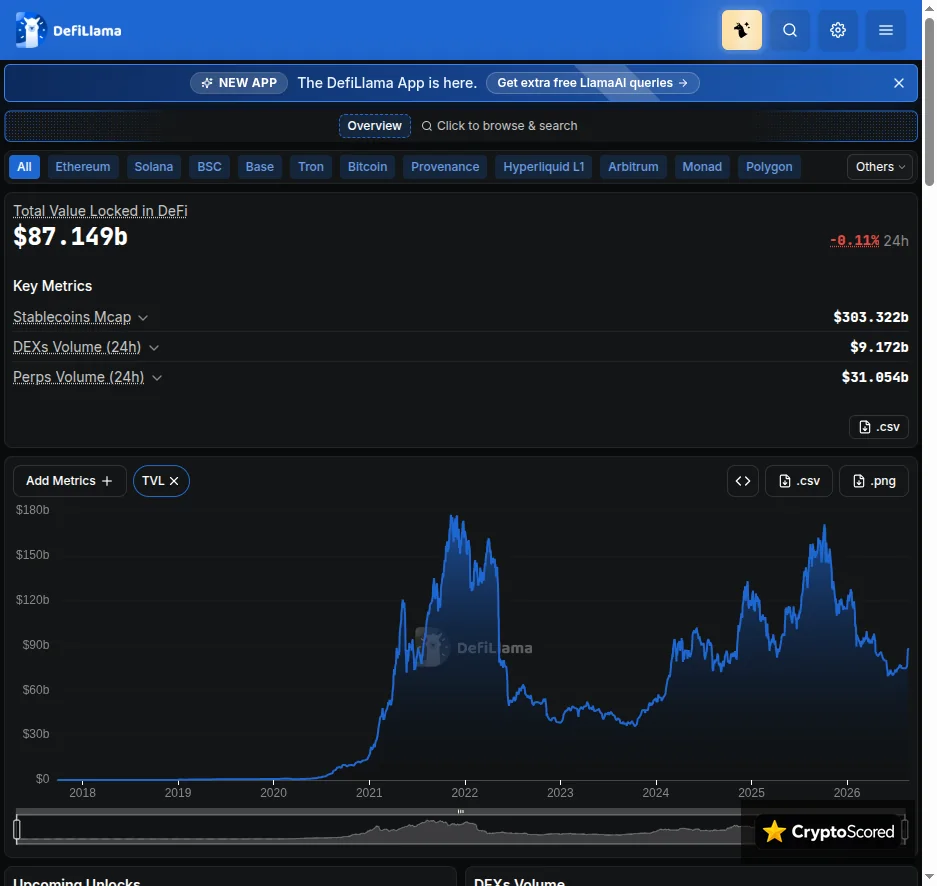Filter by Ethereum chain
The width and height of the screenshot is (937, 886).
[83, 167]
